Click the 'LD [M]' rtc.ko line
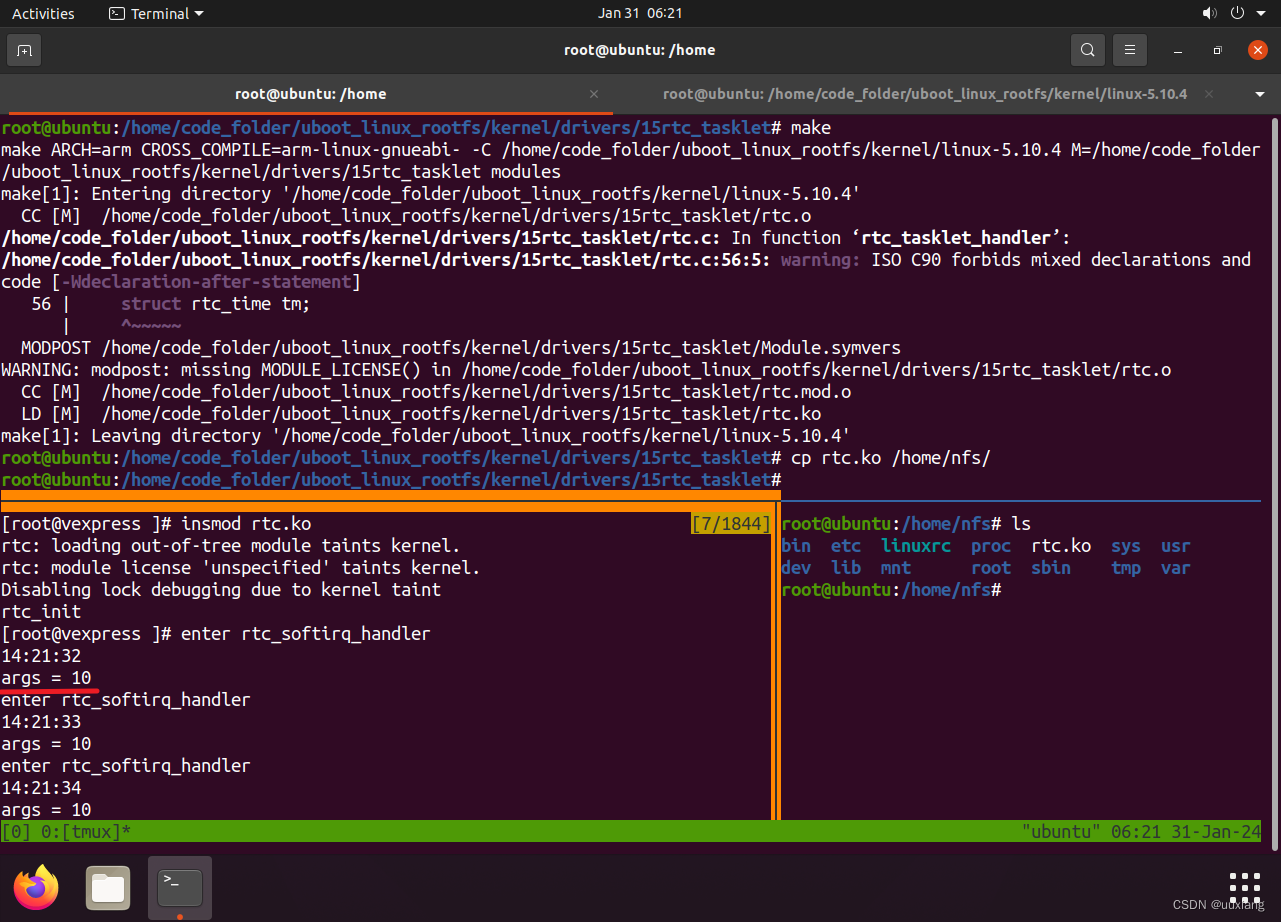The image size is (1281, 922). point(421,414)
